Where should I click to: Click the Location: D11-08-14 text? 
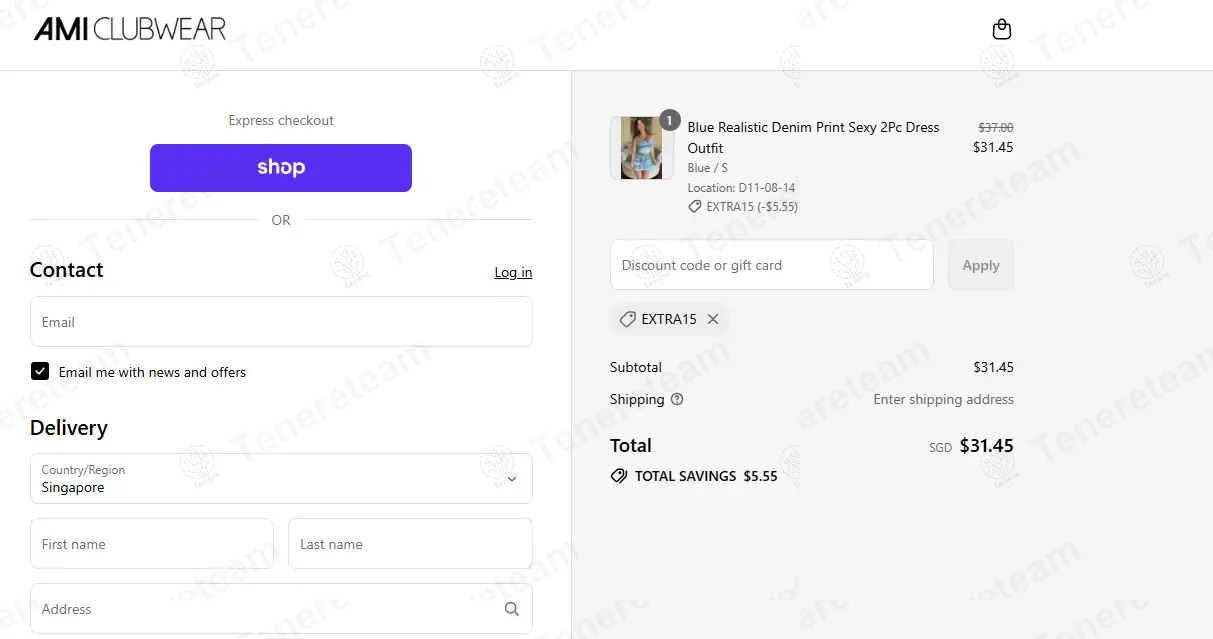coord(741,187)
